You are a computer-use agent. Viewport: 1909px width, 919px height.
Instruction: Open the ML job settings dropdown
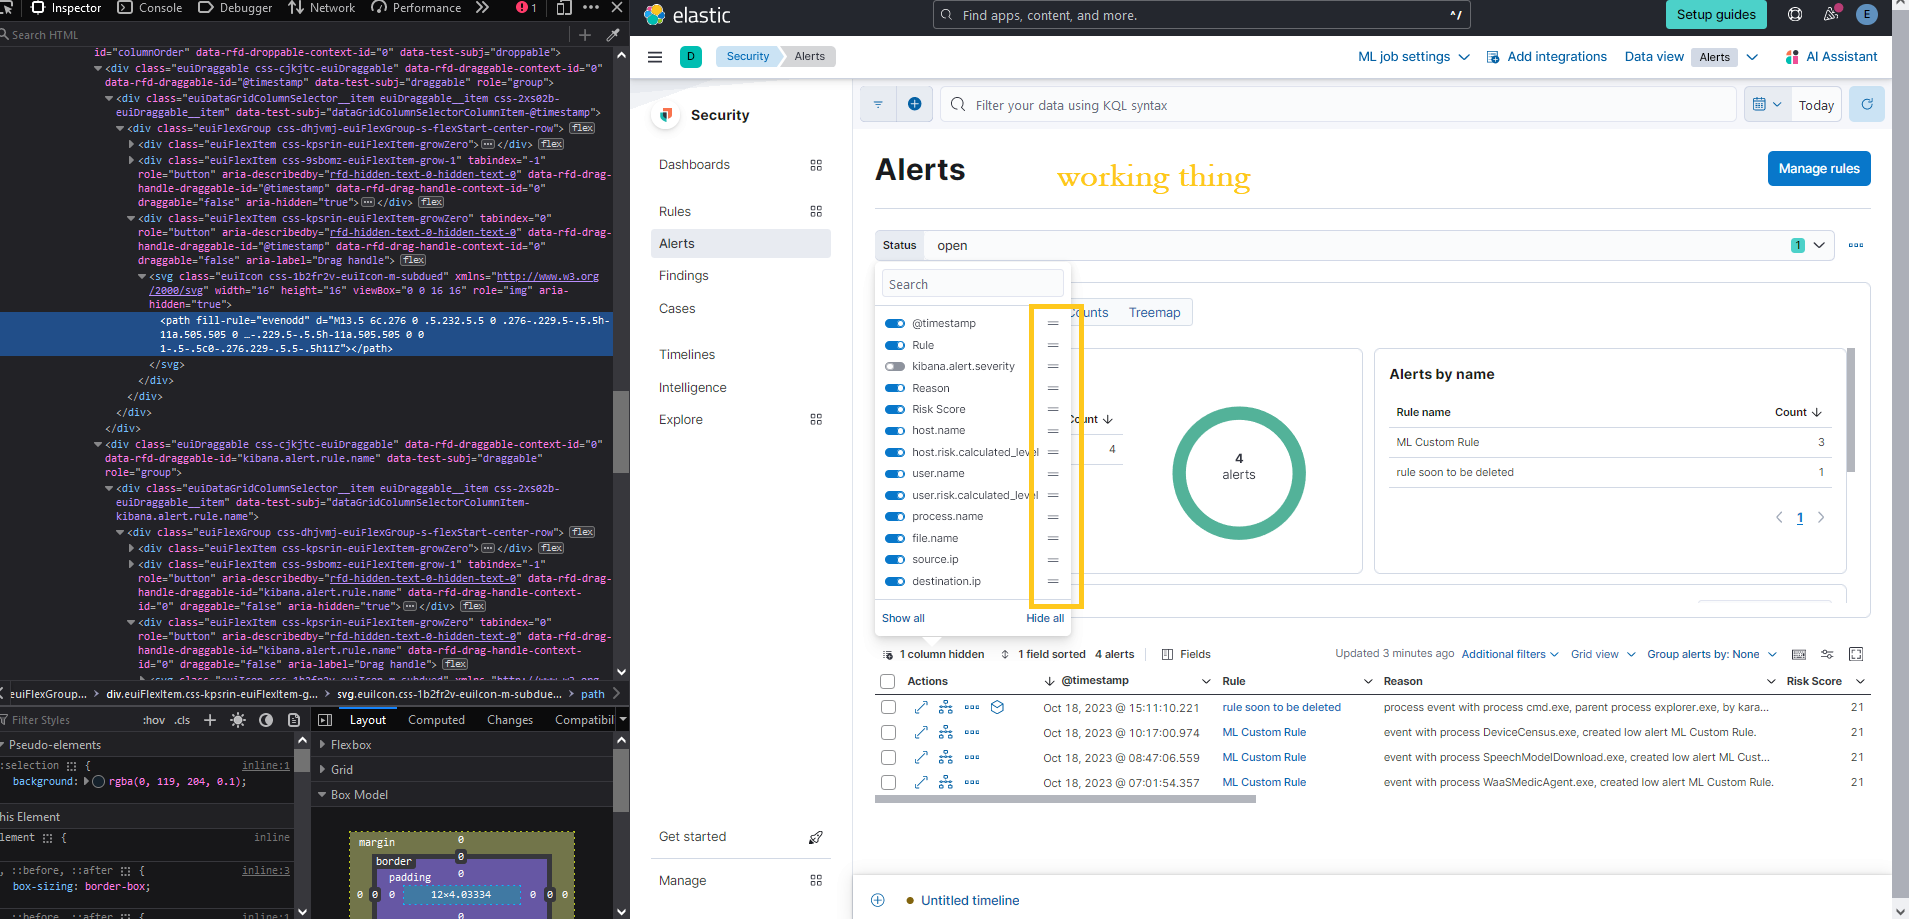[1413, 56]
